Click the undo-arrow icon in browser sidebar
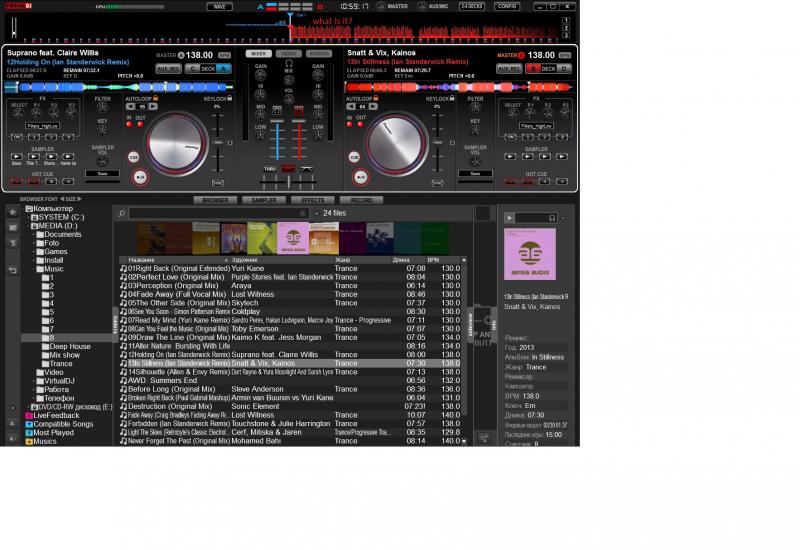 tap(13, 270)
